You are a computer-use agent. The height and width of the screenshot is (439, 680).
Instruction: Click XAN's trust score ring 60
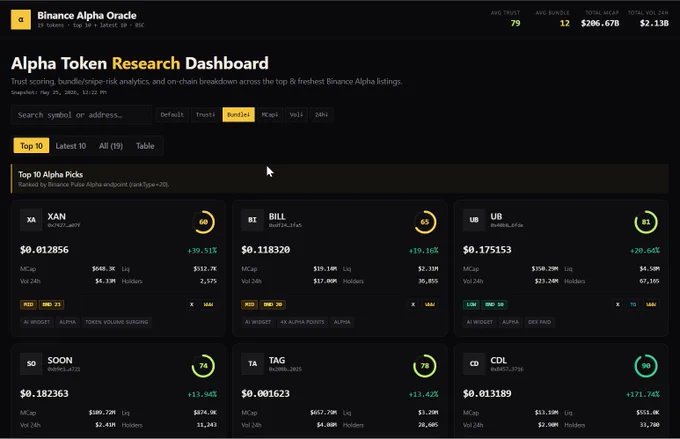pyautogui.click(x=203, y=222)
